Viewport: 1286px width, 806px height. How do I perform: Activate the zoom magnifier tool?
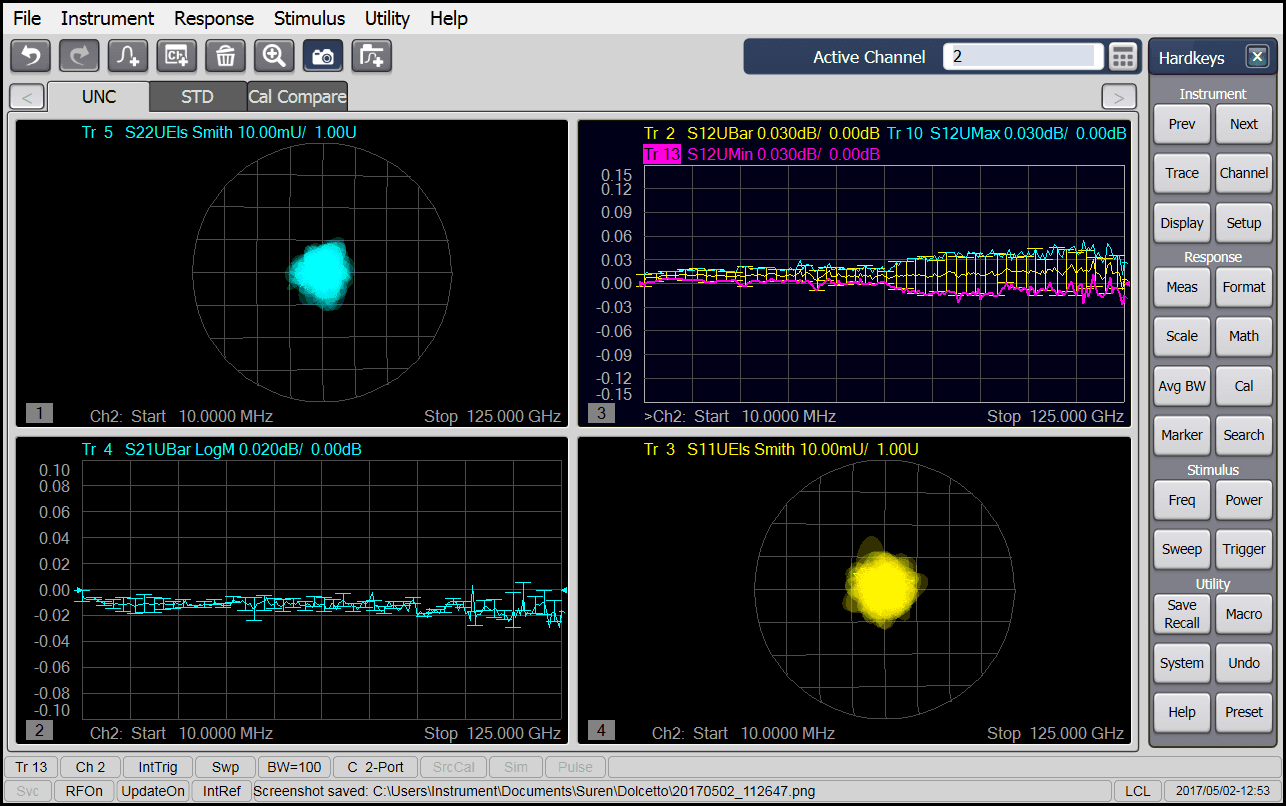[x=274, y=56]
